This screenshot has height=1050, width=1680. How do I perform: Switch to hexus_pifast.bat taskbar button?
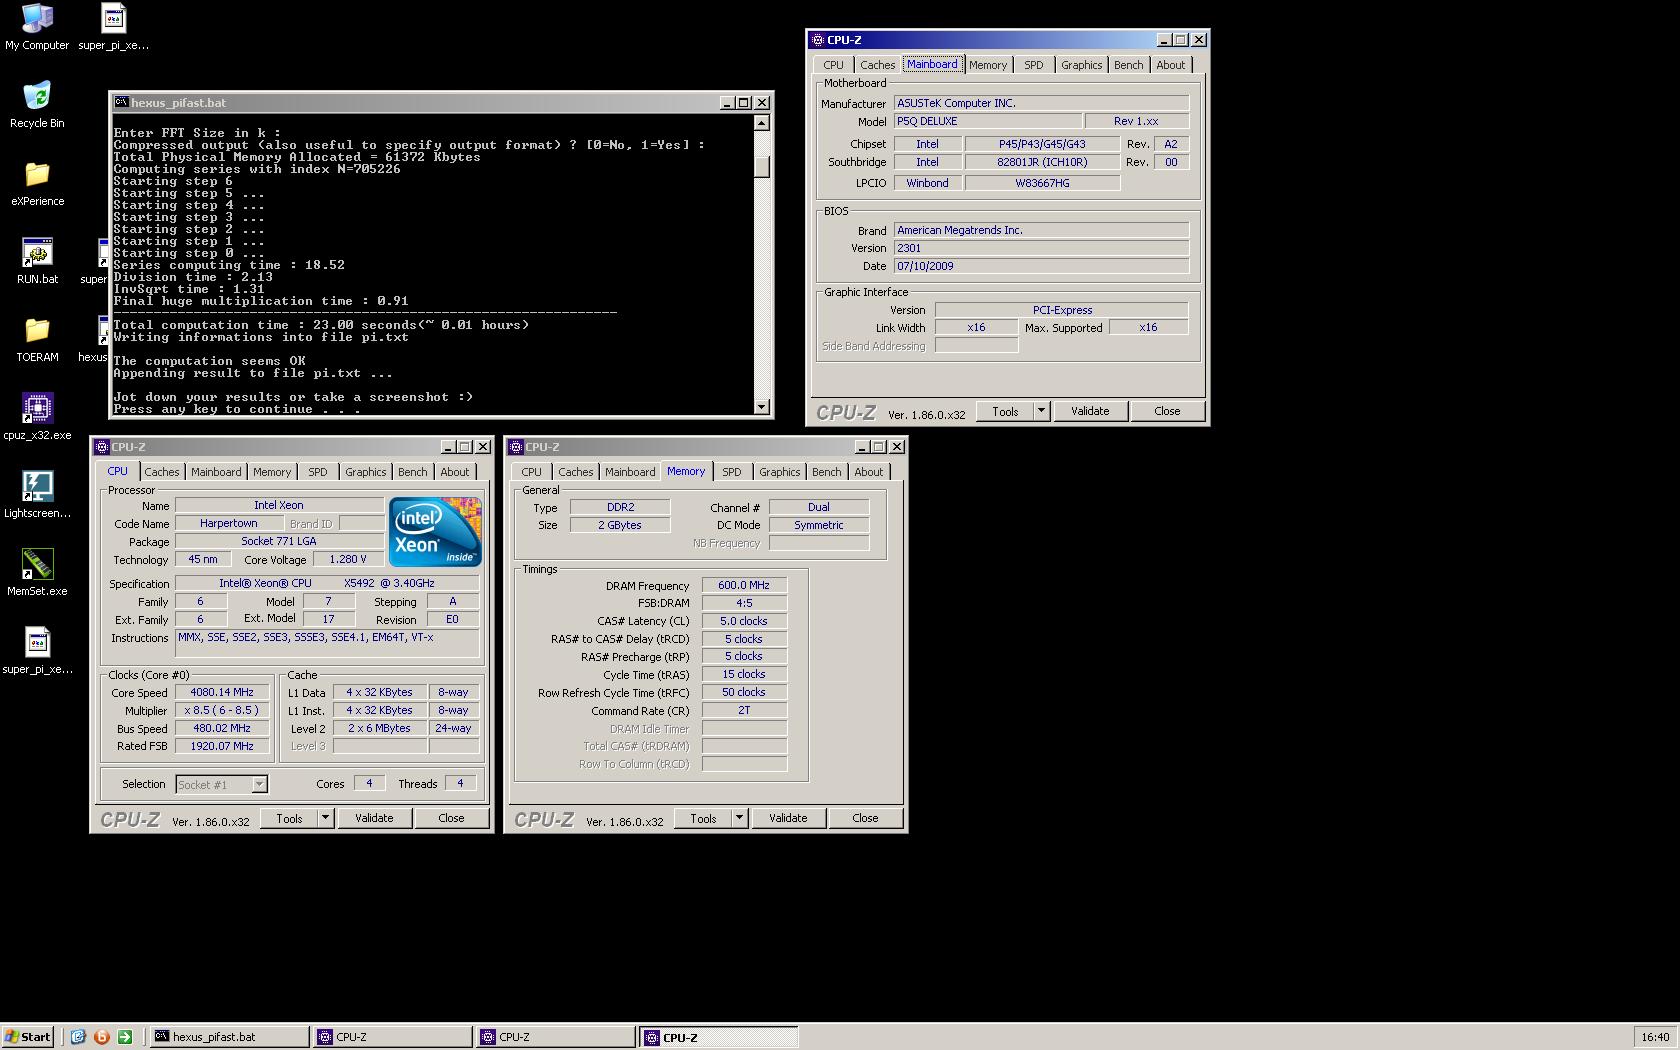pos(229,1037)
